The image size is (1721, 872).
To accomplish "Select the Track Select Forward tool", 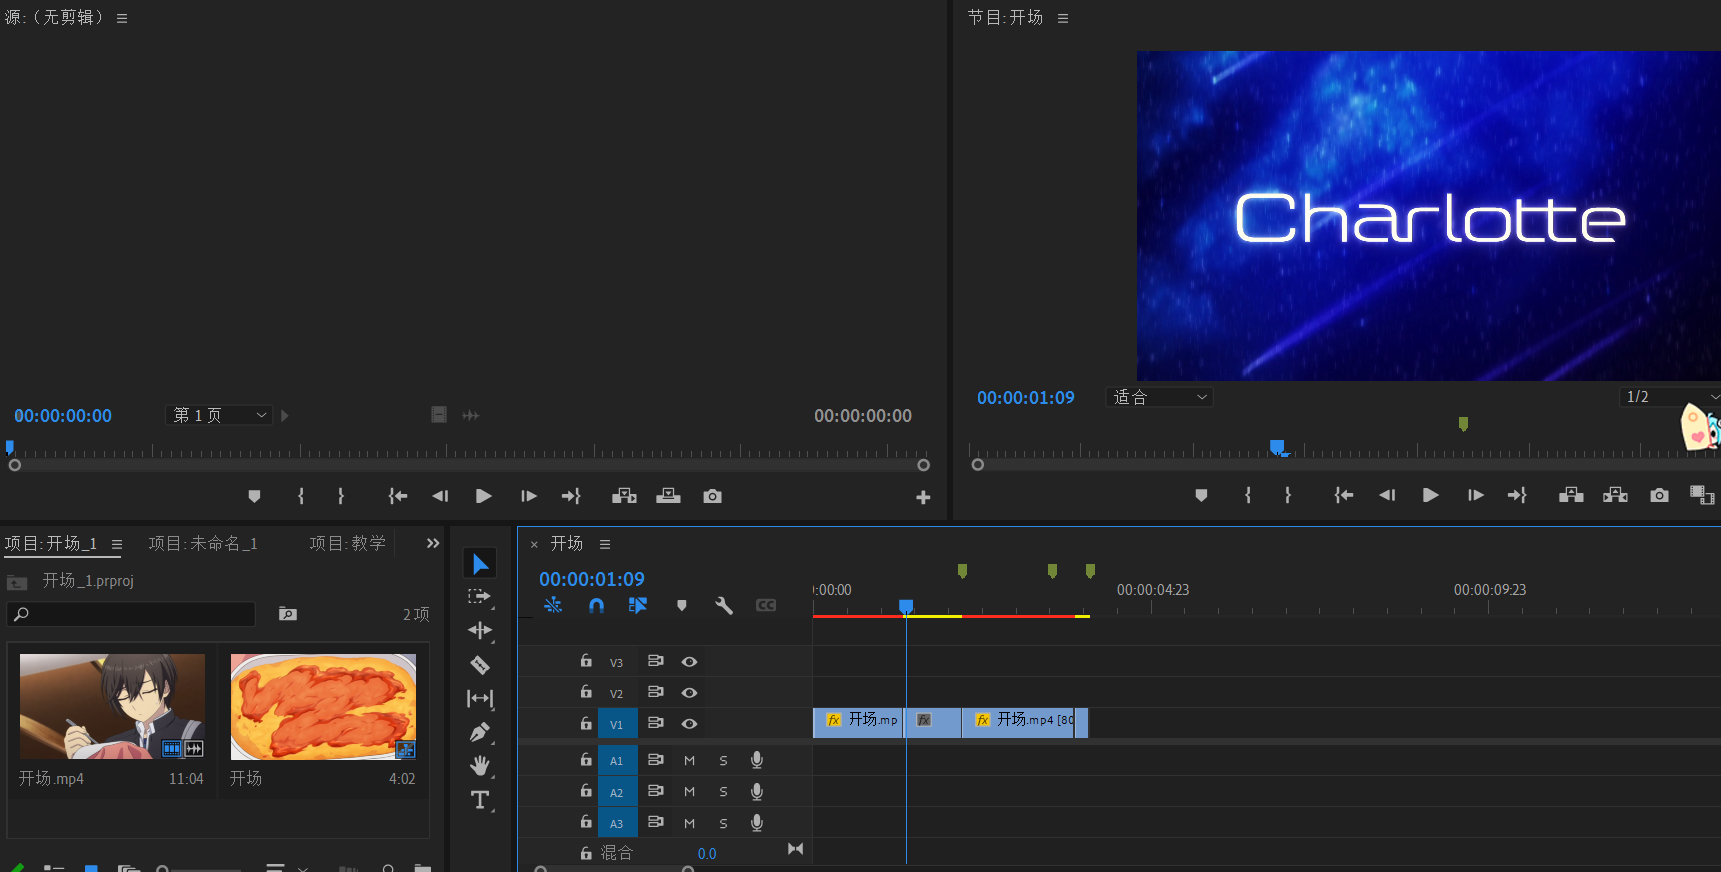I will point(480,597).
